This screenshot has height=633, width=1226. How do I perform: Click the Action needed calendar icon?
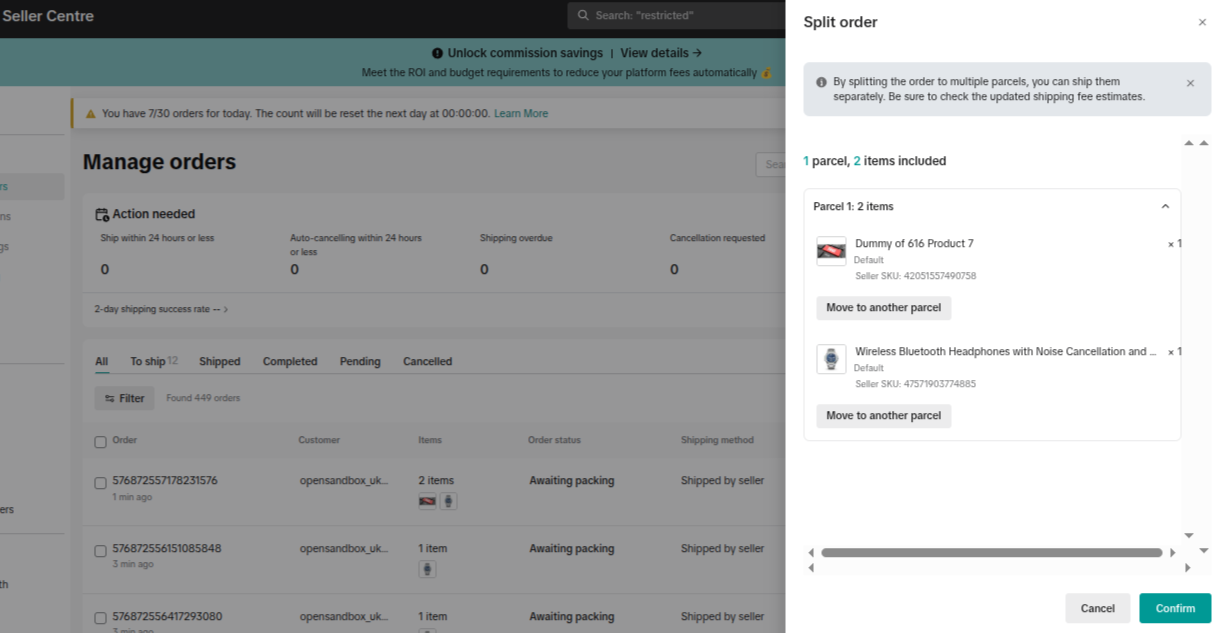(x=101, y=214)
